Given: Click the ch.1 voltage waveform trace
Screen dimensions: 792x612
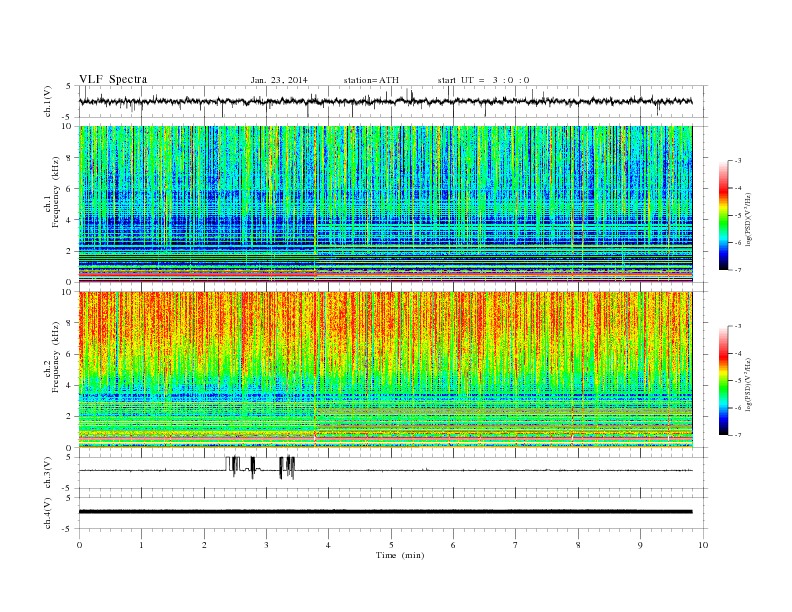Looking at the screenshot, I should [x=385, y=101].
